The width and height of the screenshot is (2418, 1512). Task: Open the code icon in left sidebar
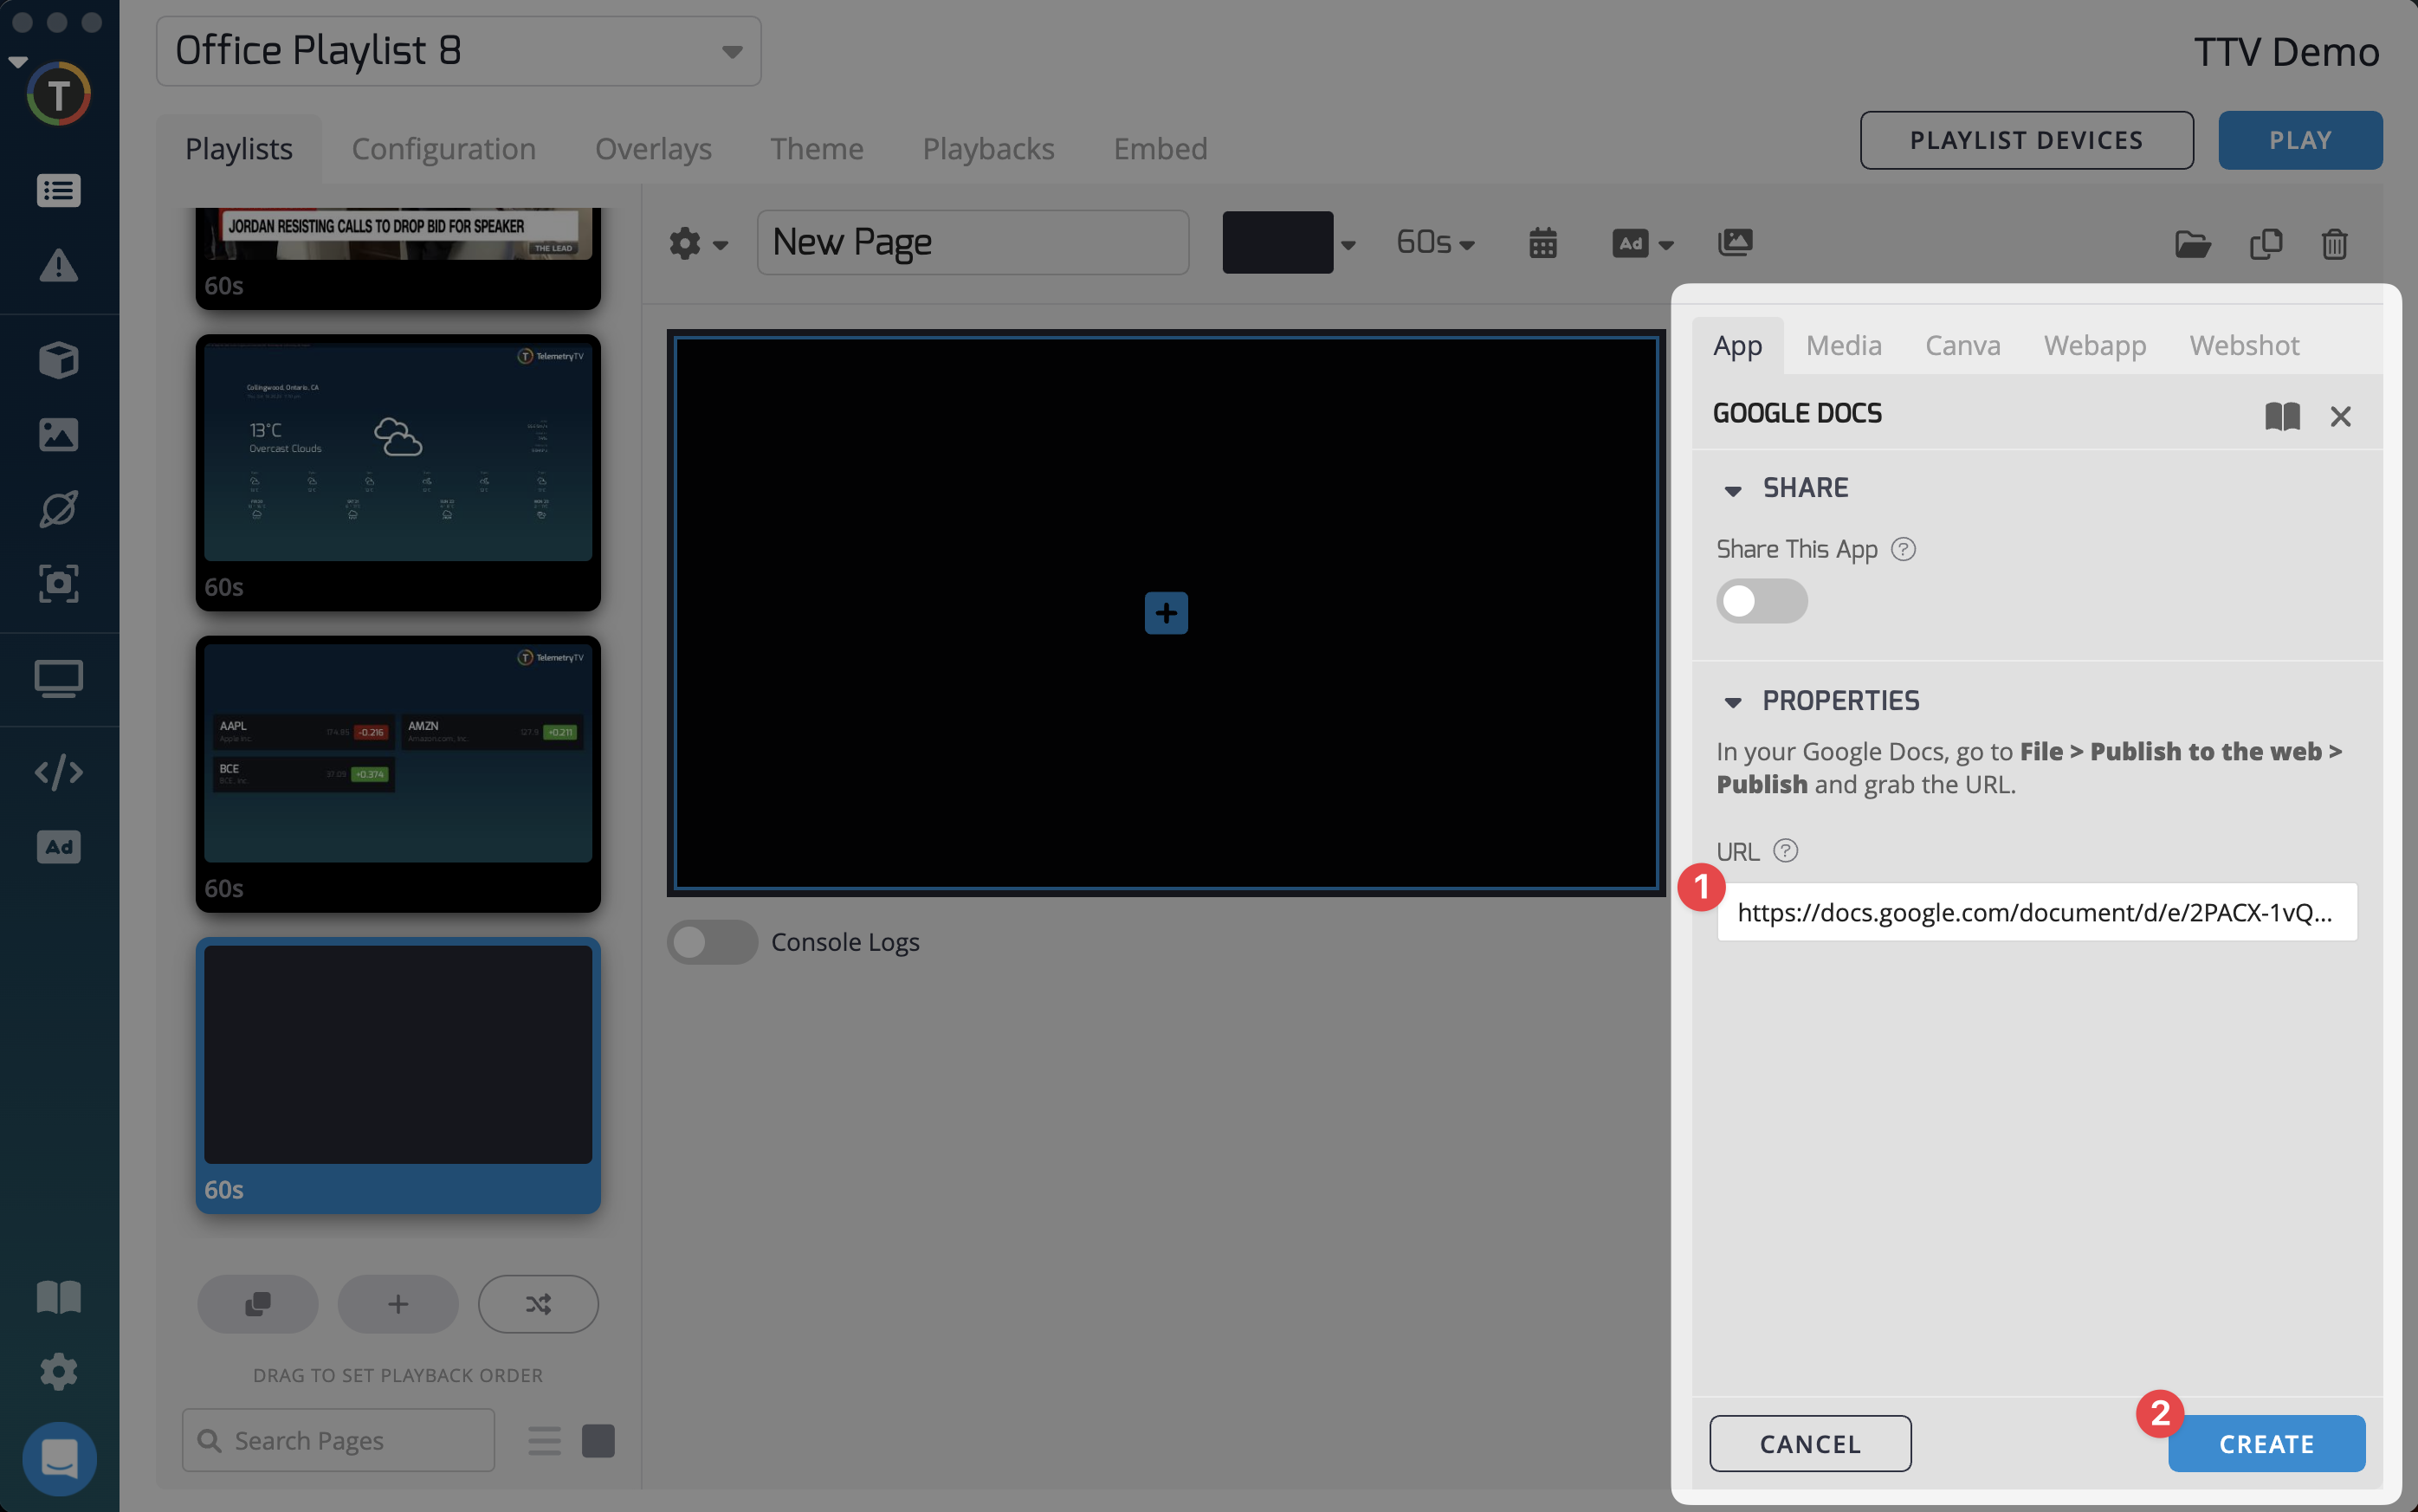(58, 772)
